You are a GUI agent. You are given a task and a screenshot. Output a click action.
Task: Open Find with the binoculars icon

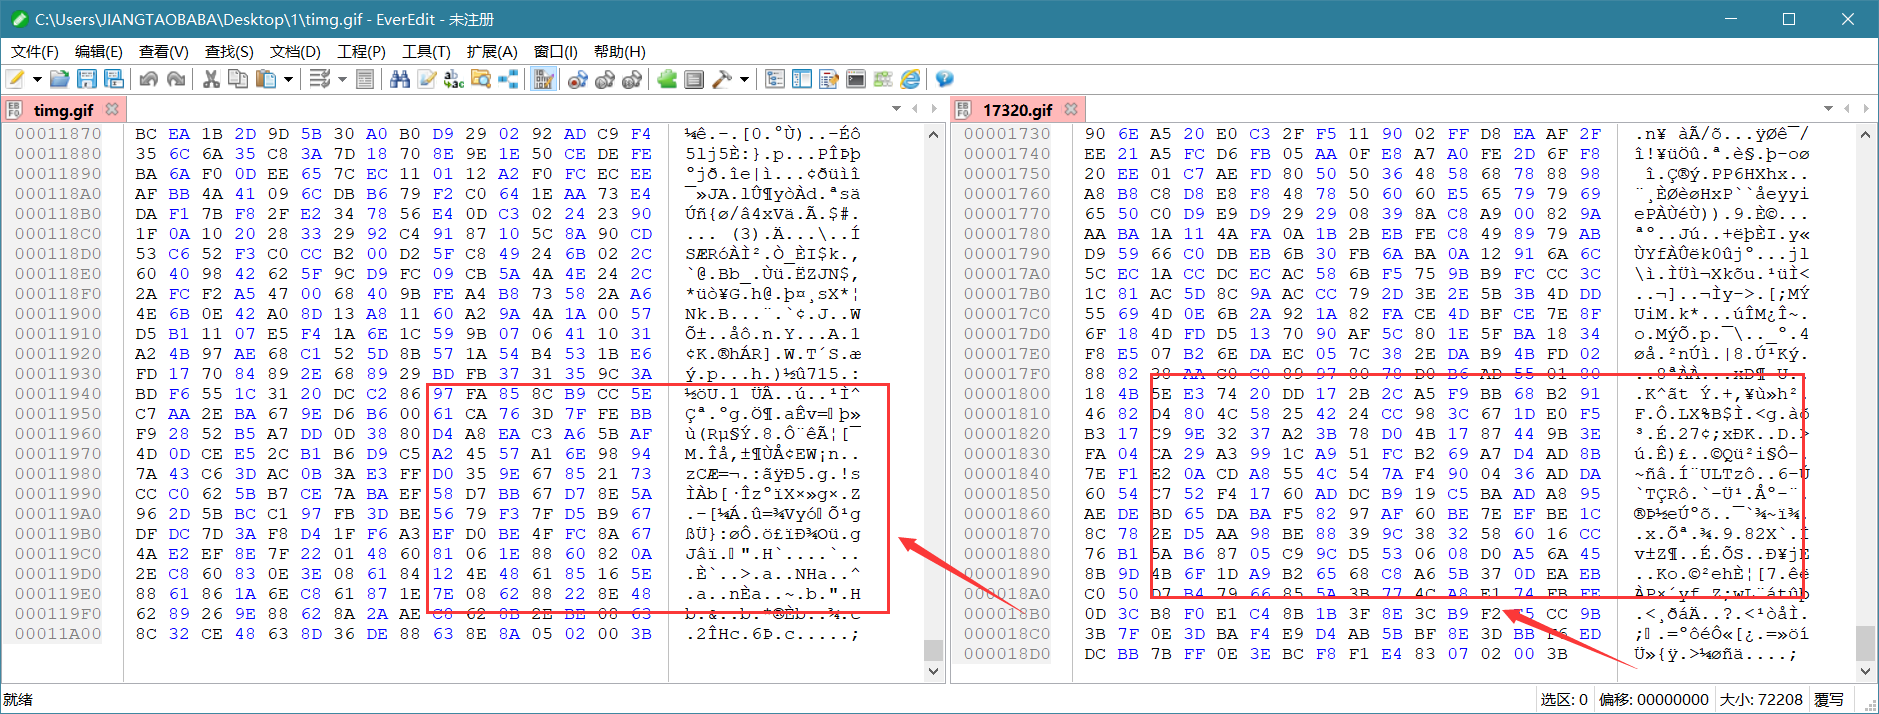click(x=400, y=79)
